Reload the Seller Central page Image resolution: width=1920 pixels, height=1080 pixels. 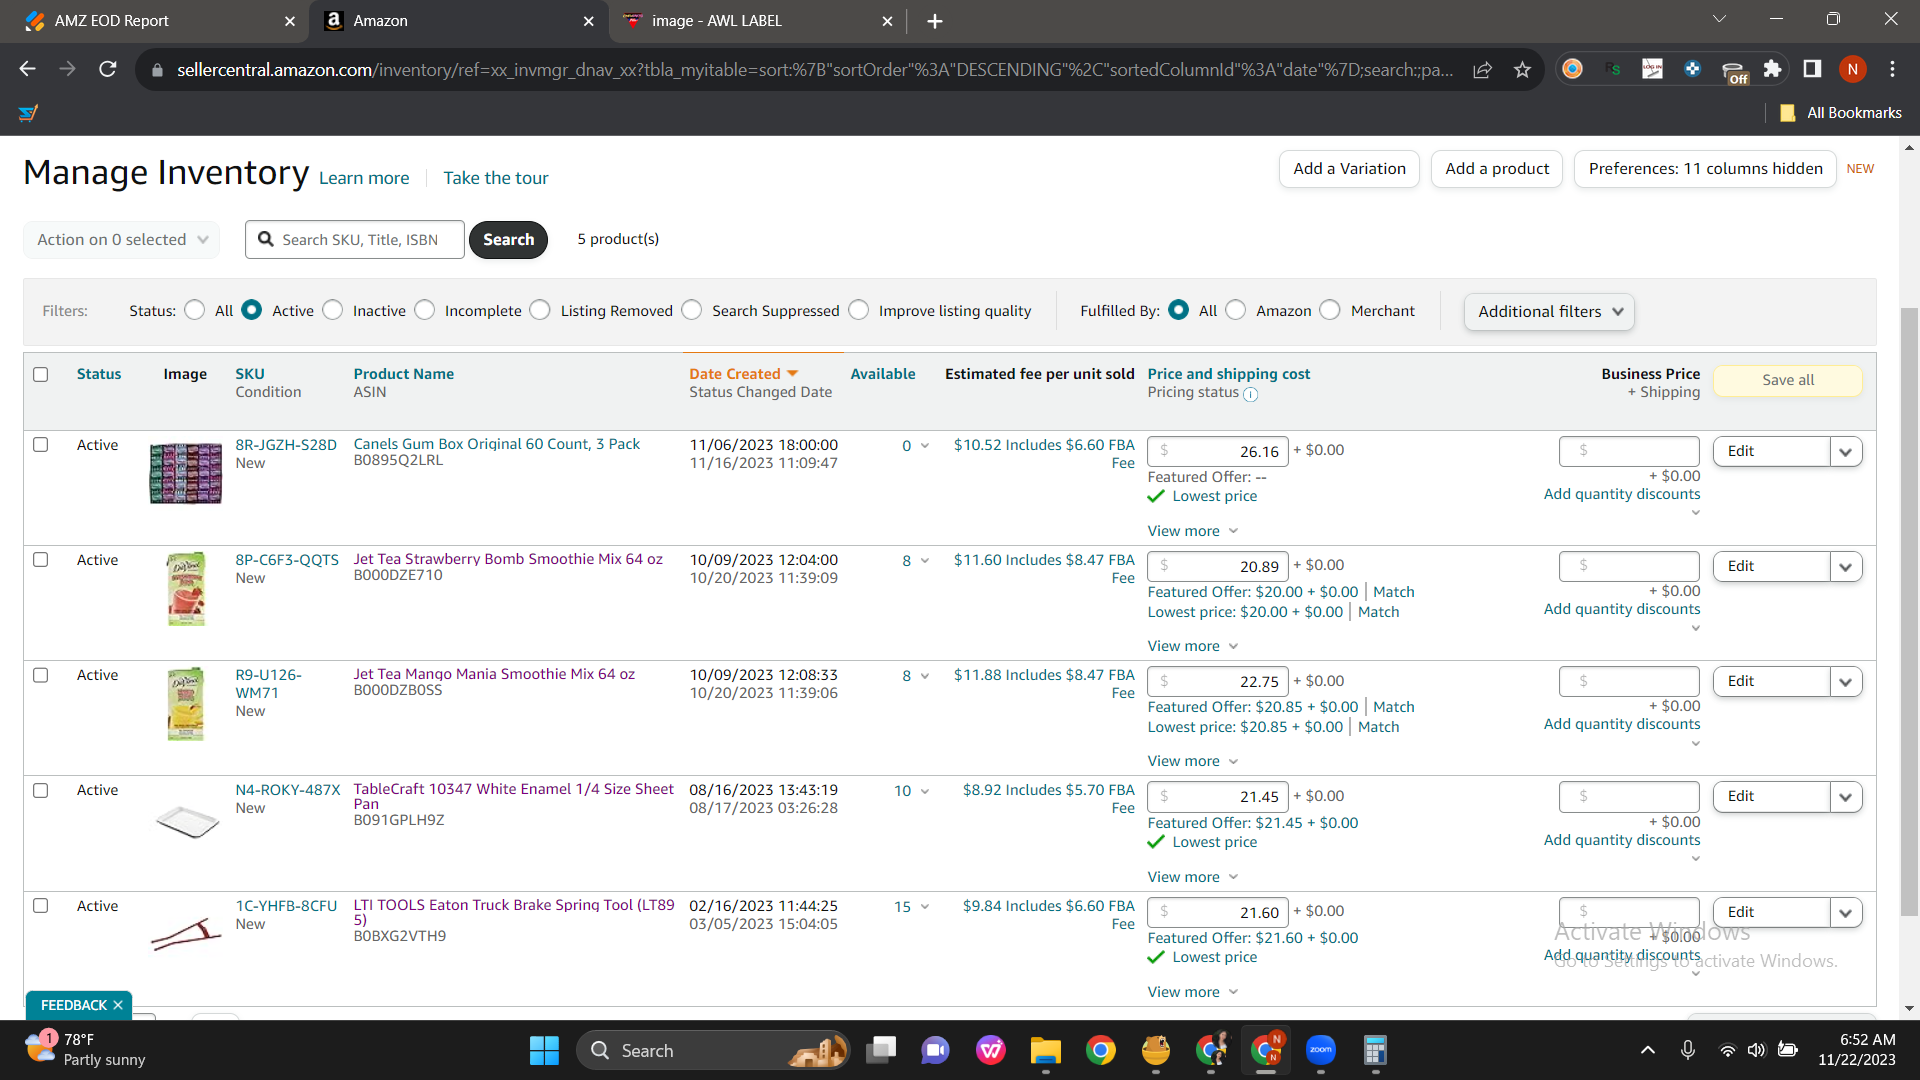pos(108,69)
